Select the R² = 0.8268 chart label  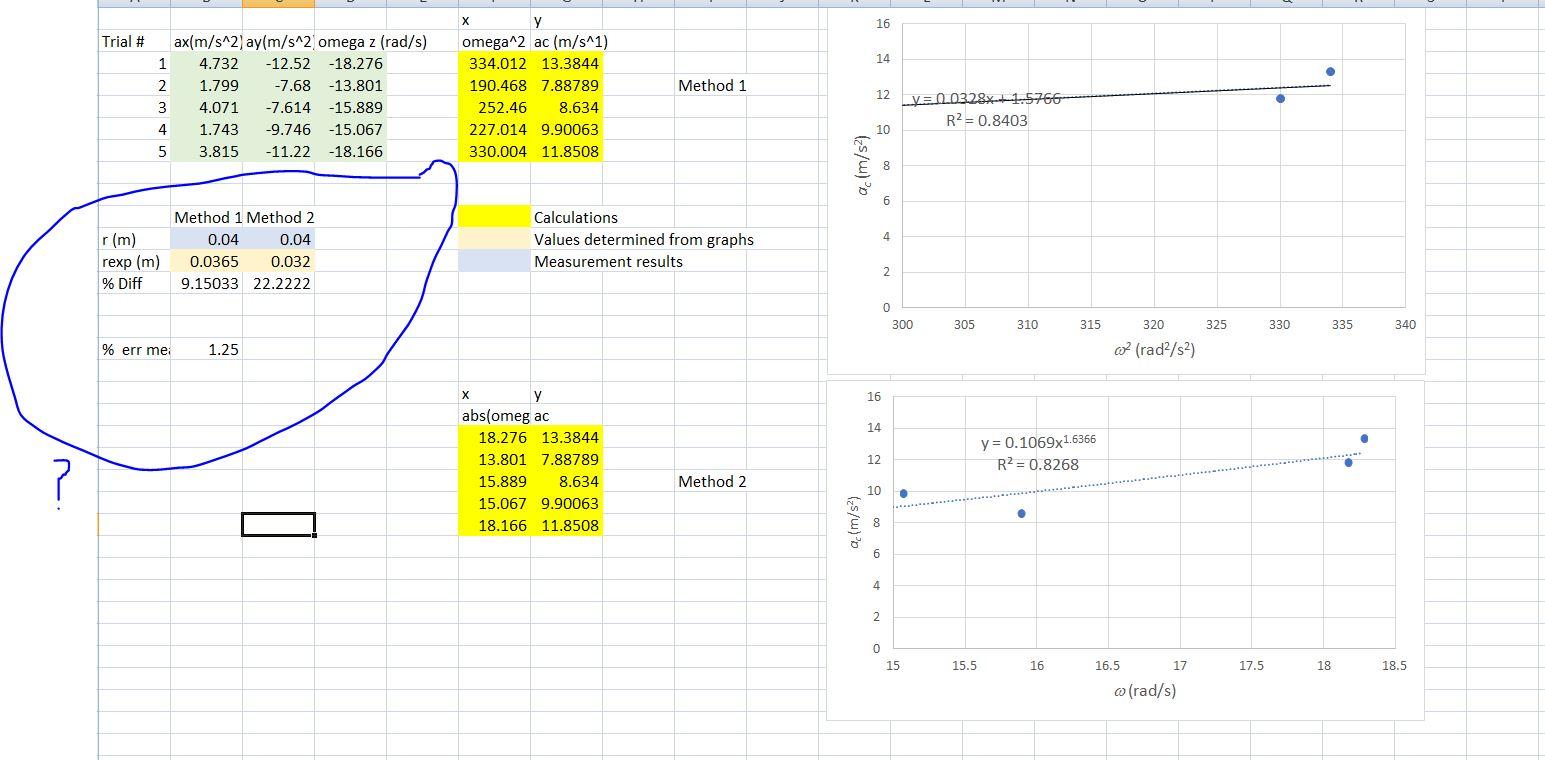click(1038, 464)
